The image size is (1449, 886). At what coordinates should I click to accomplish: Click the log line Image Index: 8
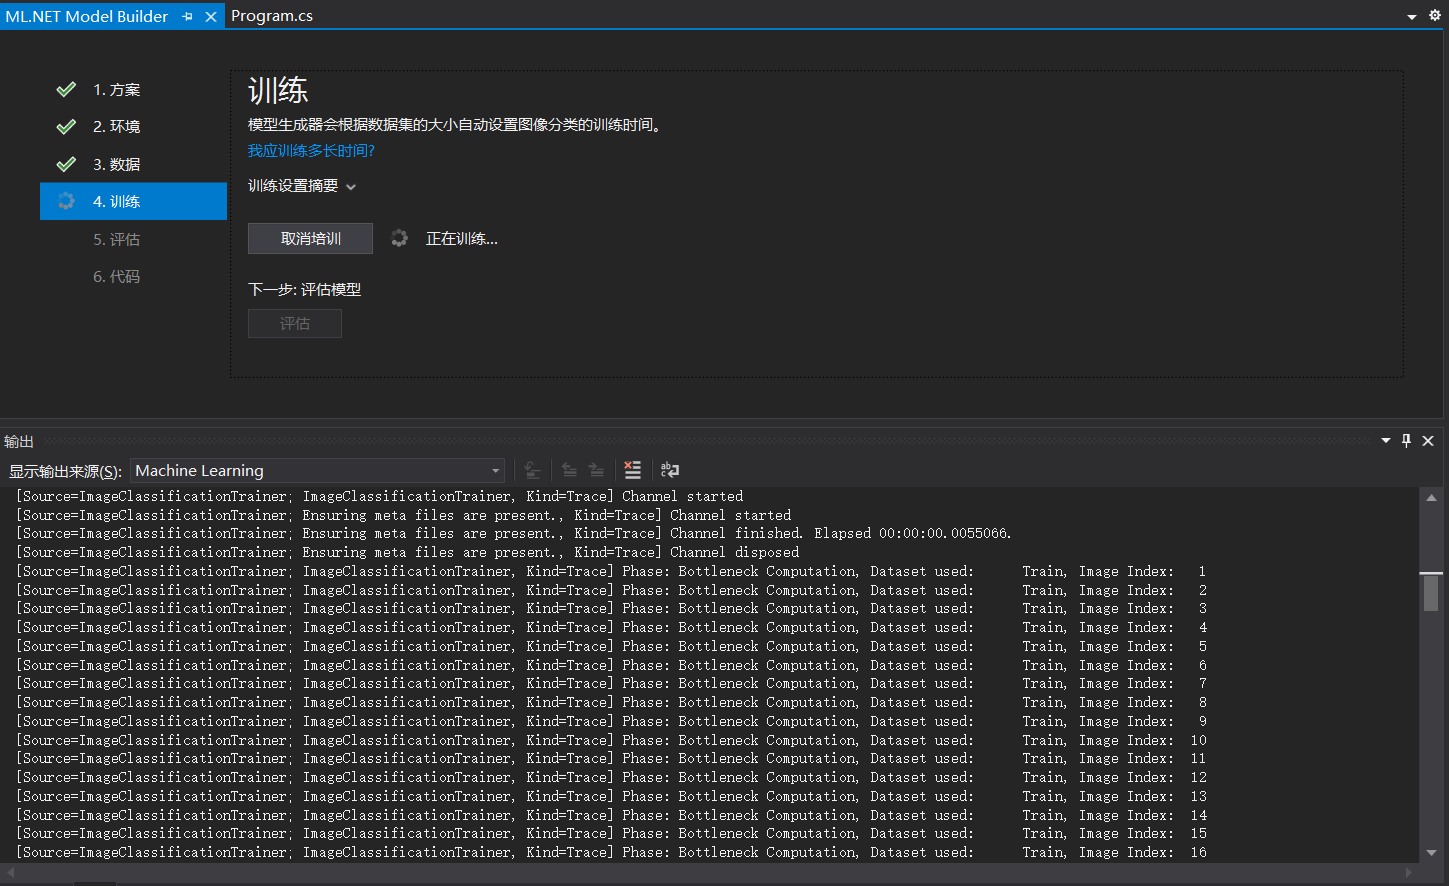(612, 703)
